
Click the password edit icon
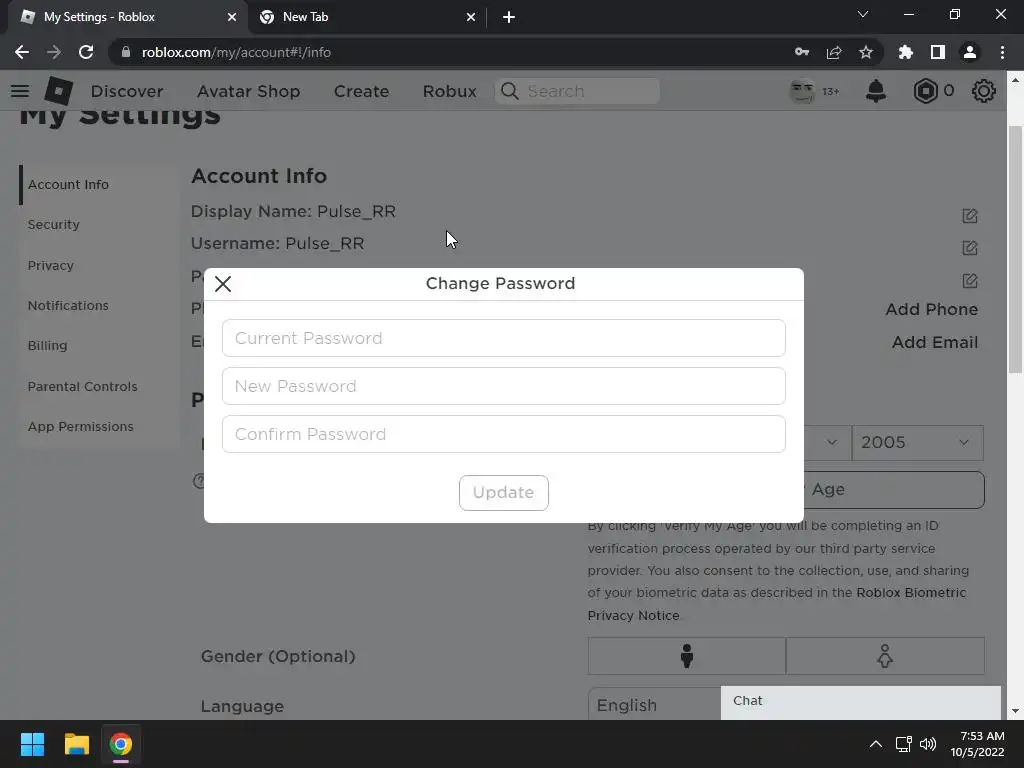(x=970, y=281)
